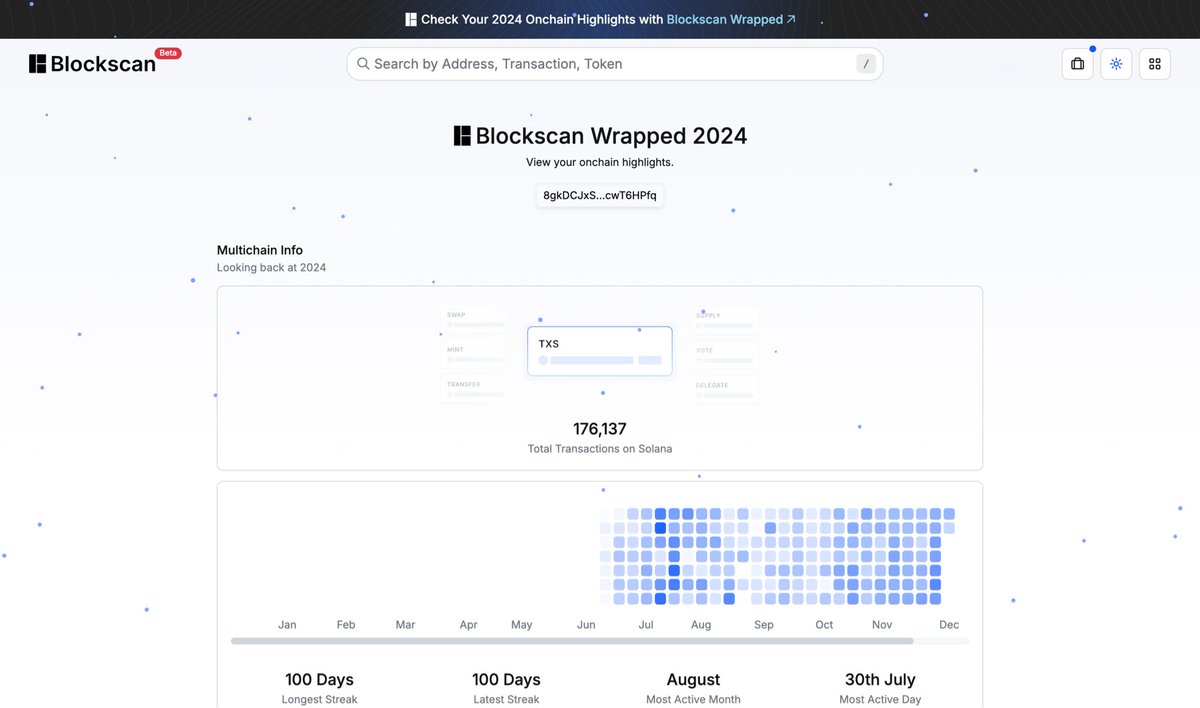
Task: Click the SWAP mini card
Action: click(476, 319)
